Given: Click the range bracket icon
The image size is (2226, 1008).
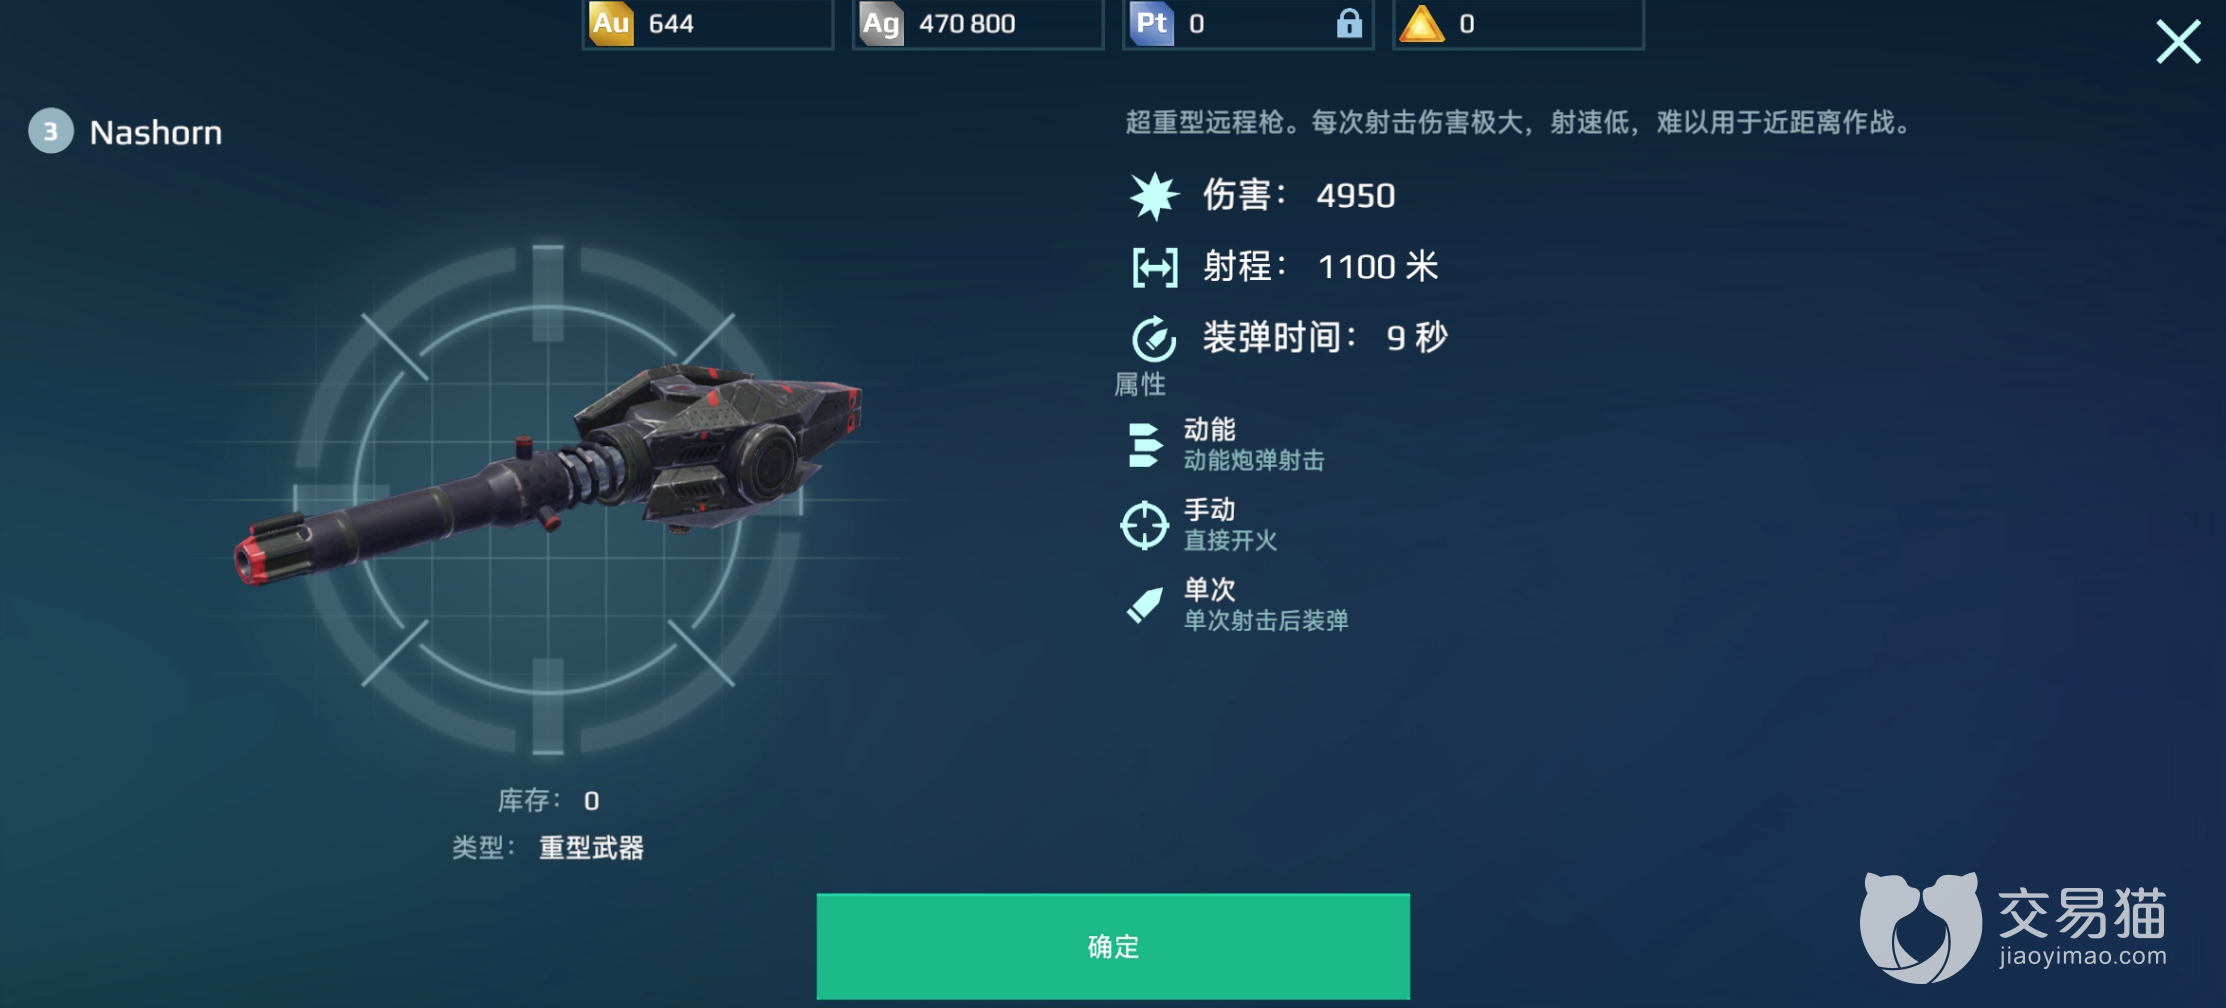Looking at the screenshot, I should pos(1155,267).
